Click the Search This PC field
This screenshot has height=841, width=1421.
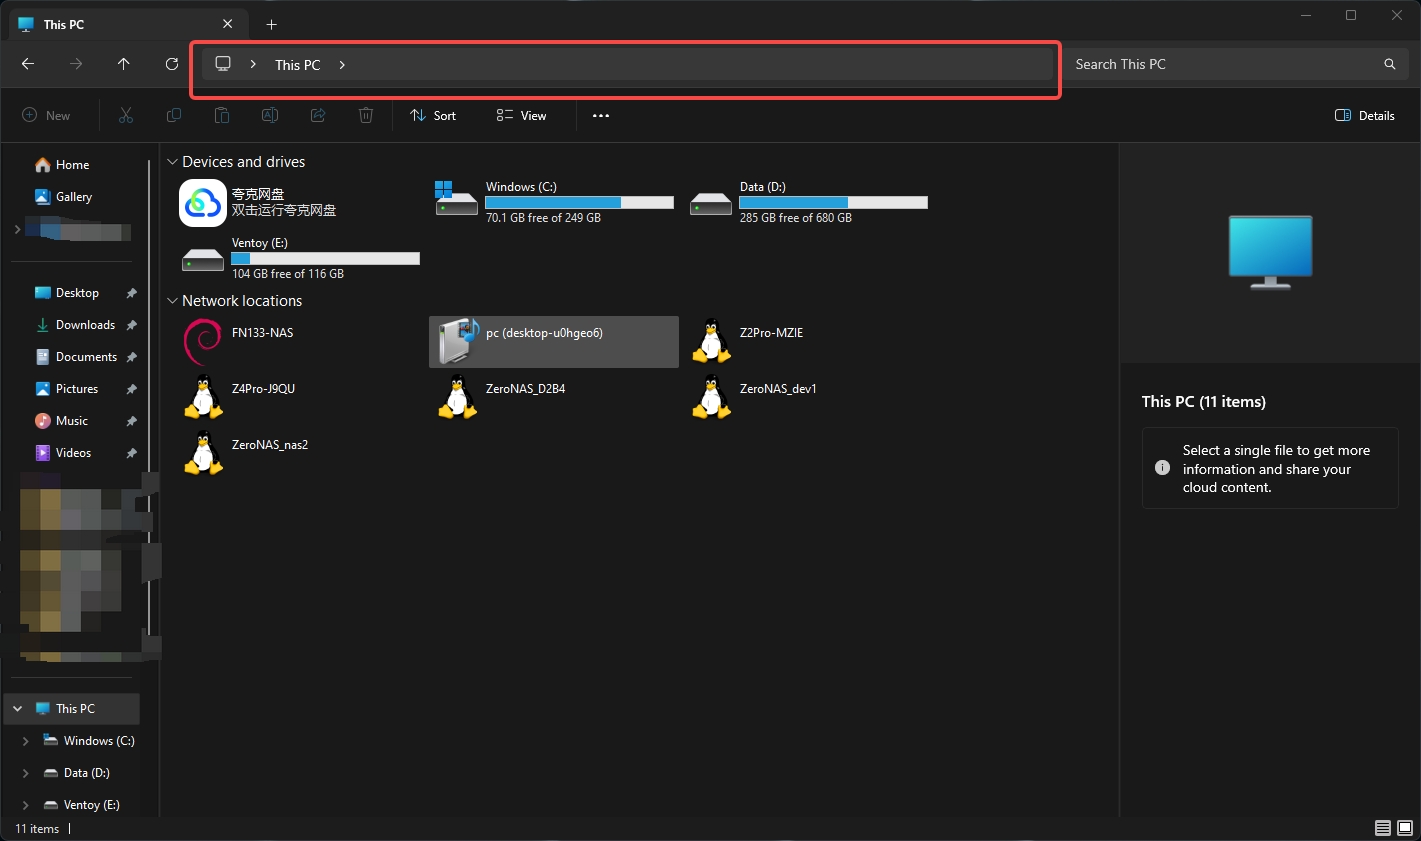click(x=1236, y=64)
